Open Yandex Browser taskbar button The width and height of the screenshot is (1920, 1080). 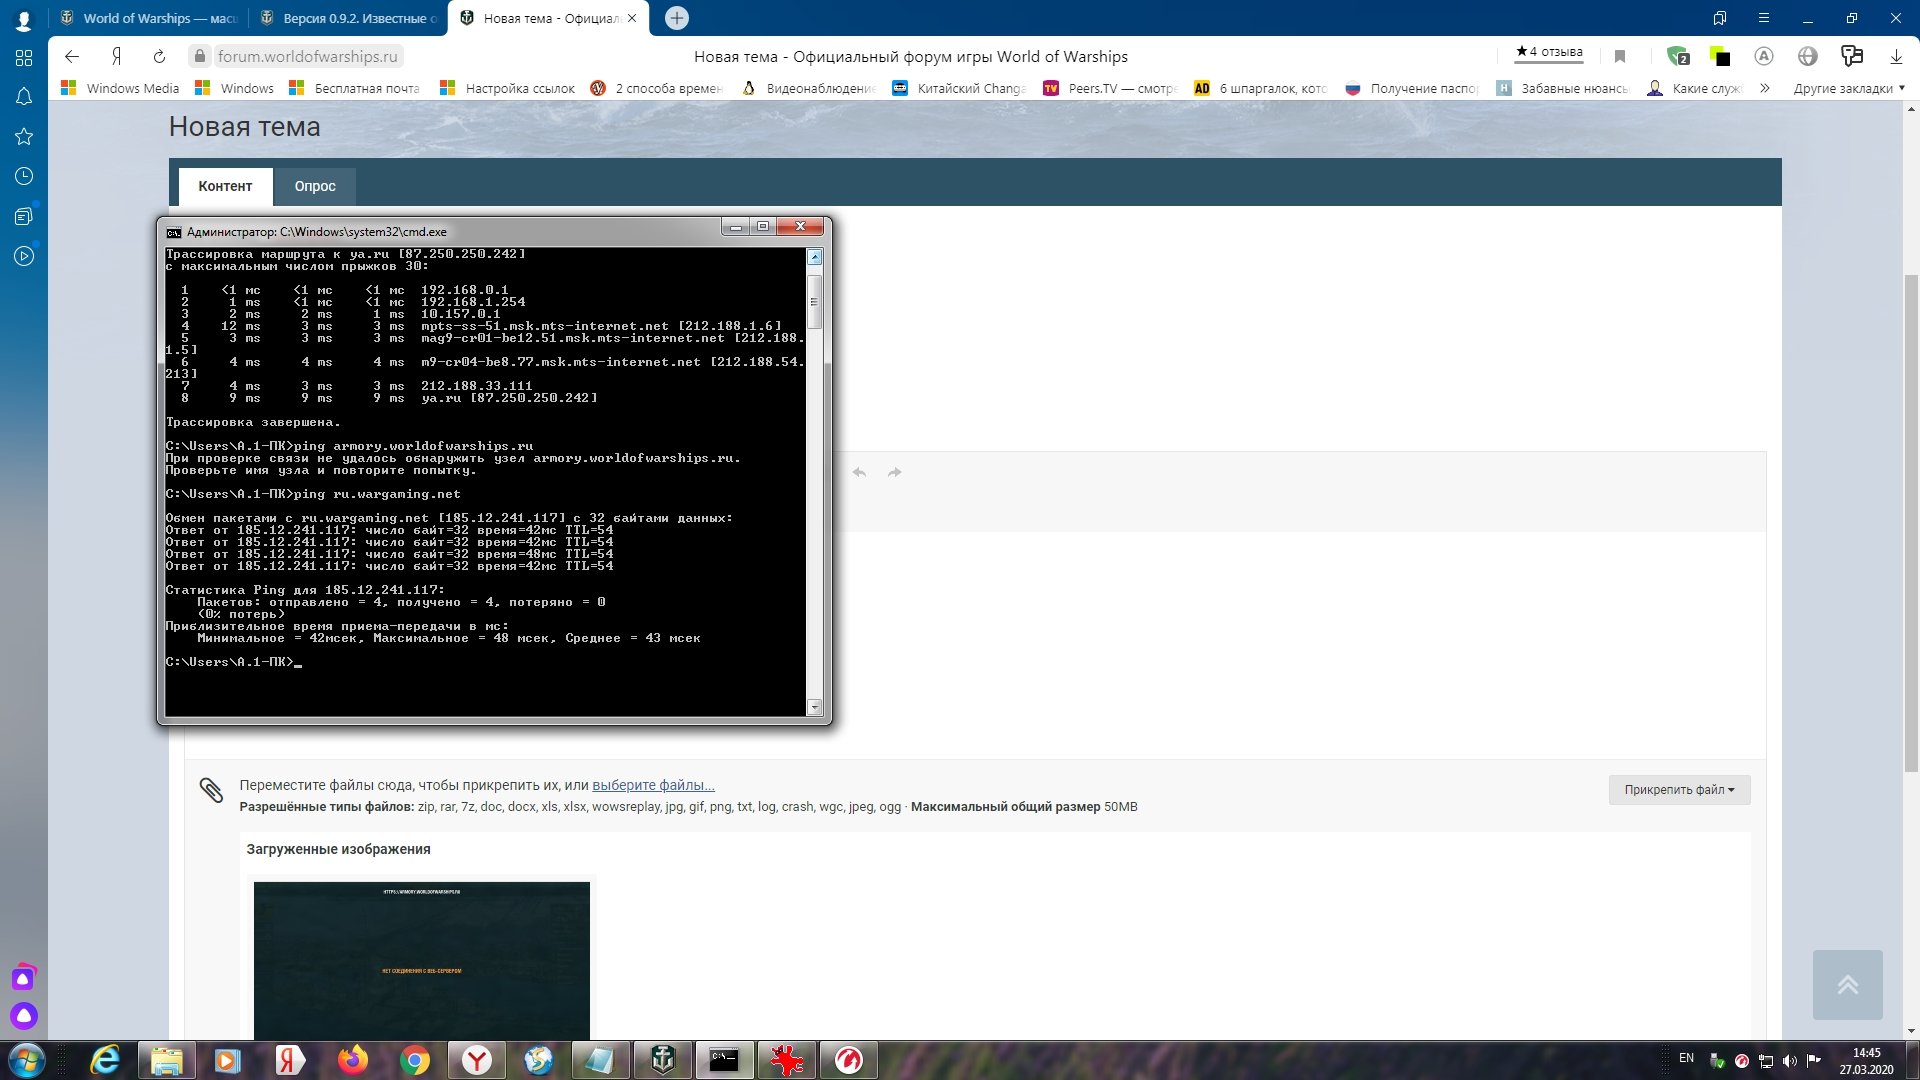click(477, 1060)
